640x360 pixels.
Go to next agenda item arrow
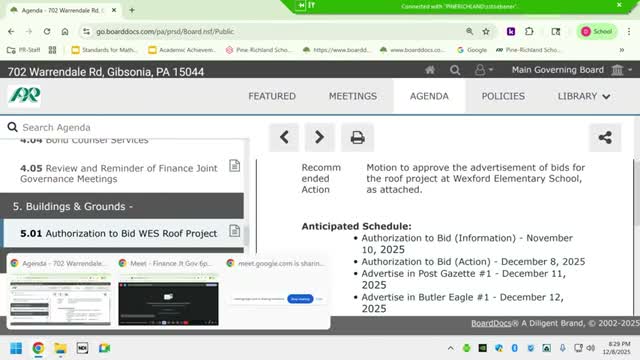pyautogui.click(x=320, y=137)
